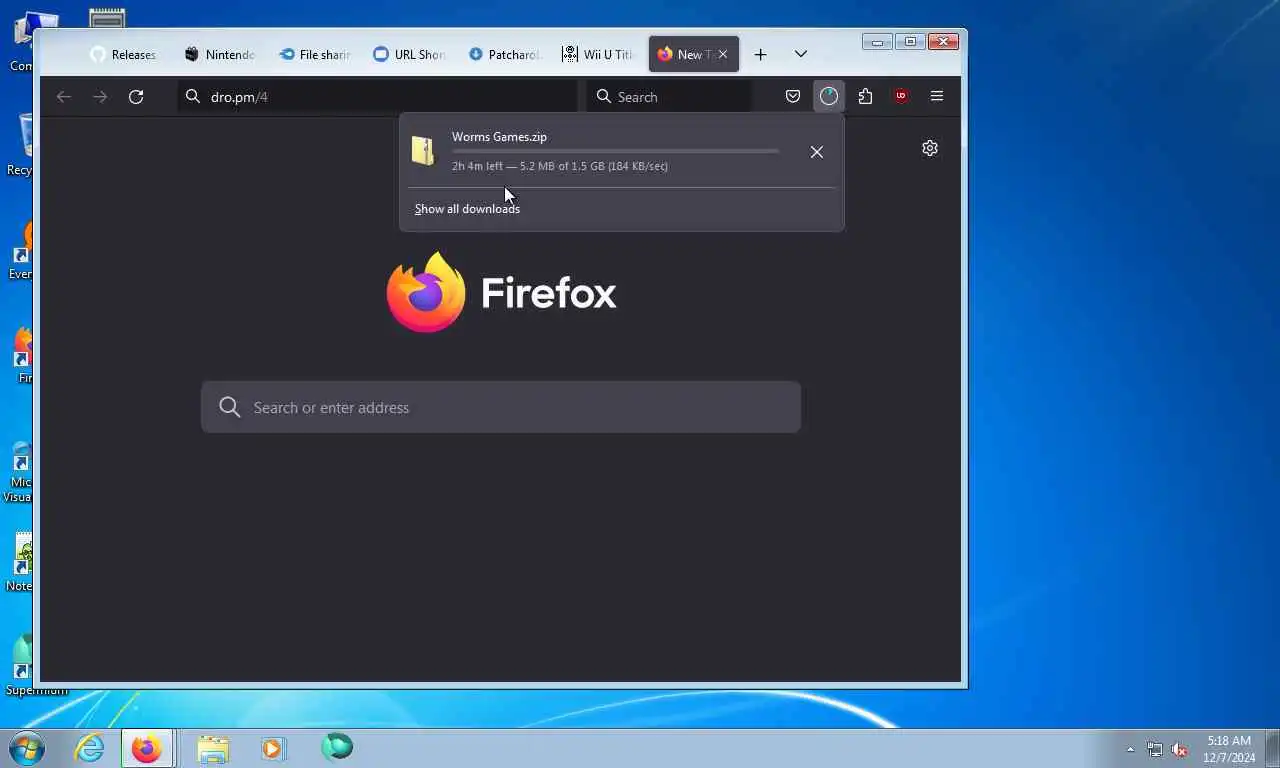Click the download status text '2h 4m left'
The width and height of the screenshot is (1280, 768).
coord(477,166)
